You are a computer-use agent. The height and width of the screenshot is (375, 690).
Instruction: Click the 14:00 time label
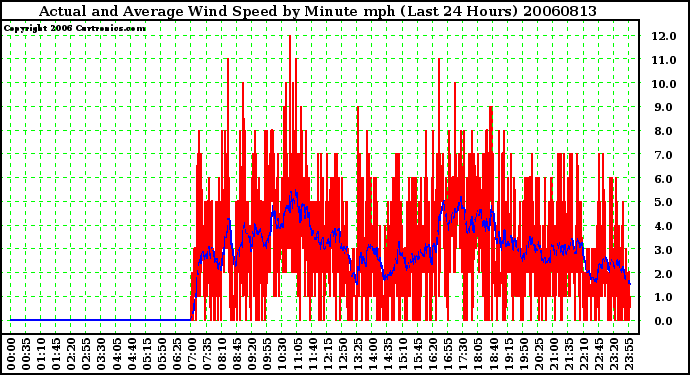[x=372, y=354]
